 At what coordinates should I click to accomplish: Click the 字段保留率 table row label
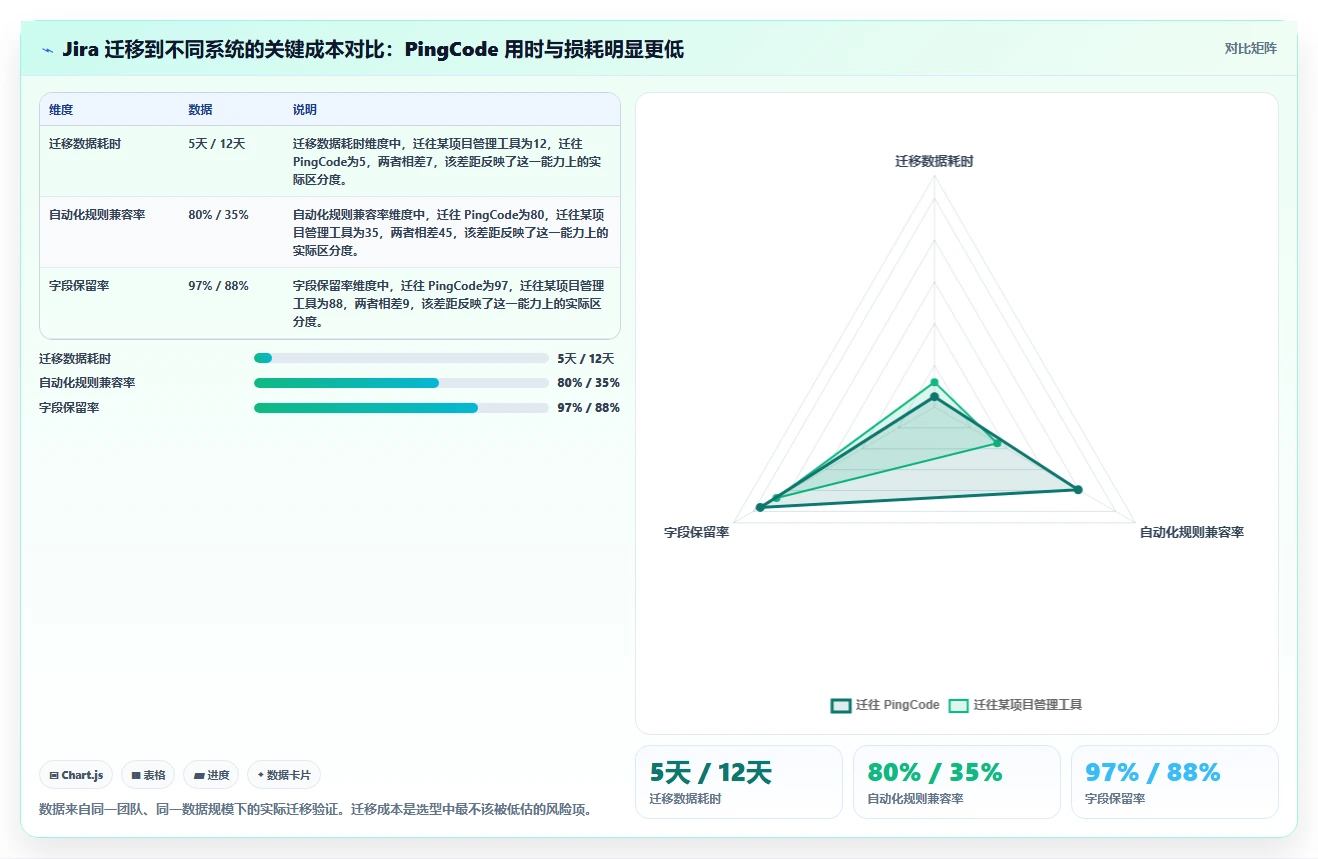(79, 286)
